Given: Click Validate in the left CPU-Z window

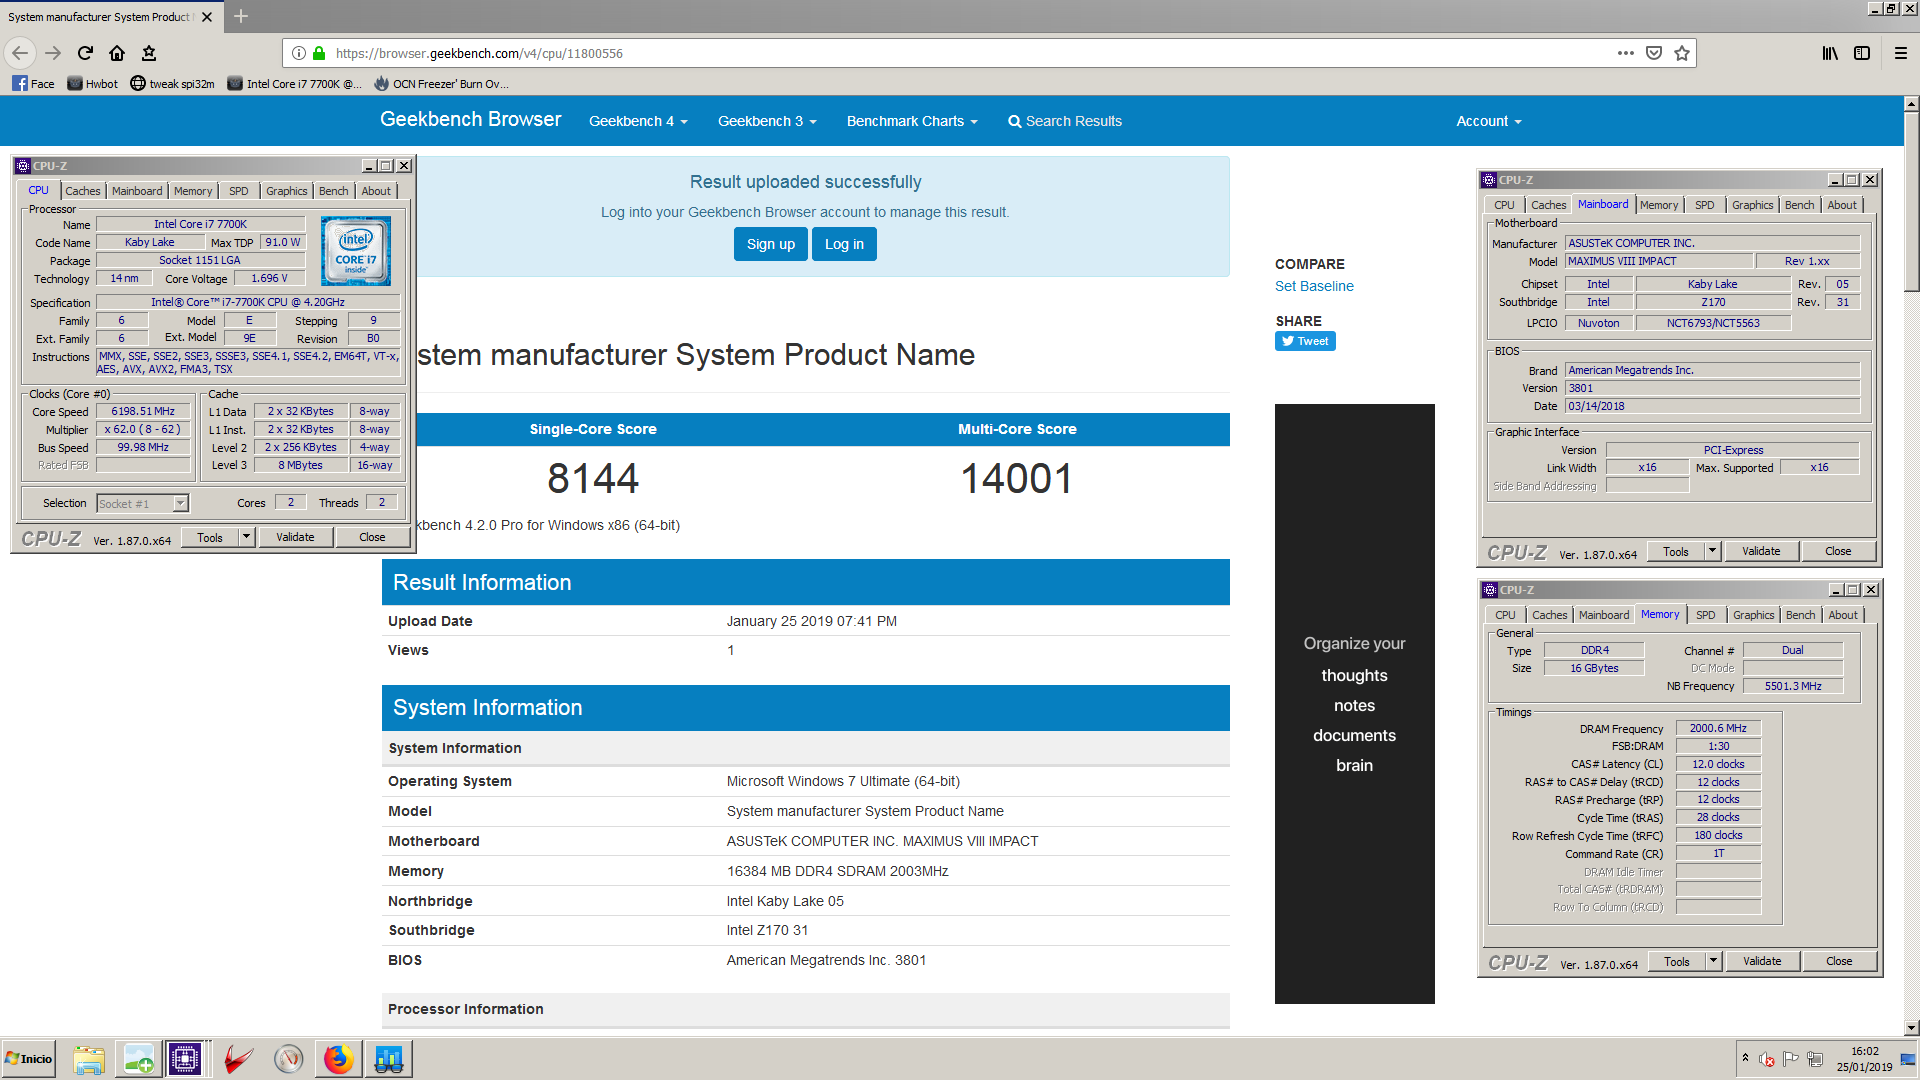Looking at the screenshot, I should click(295, 537).
